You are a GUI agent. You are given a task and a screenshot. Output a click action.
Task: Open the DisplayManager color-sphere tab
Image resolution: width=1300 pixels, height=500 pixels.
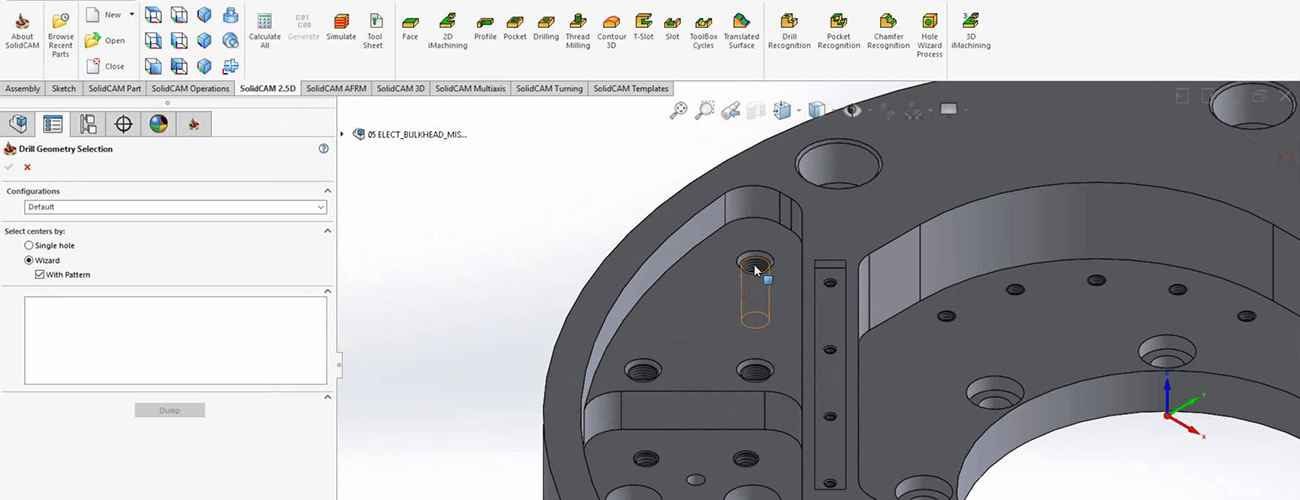[x=159, y=124]
